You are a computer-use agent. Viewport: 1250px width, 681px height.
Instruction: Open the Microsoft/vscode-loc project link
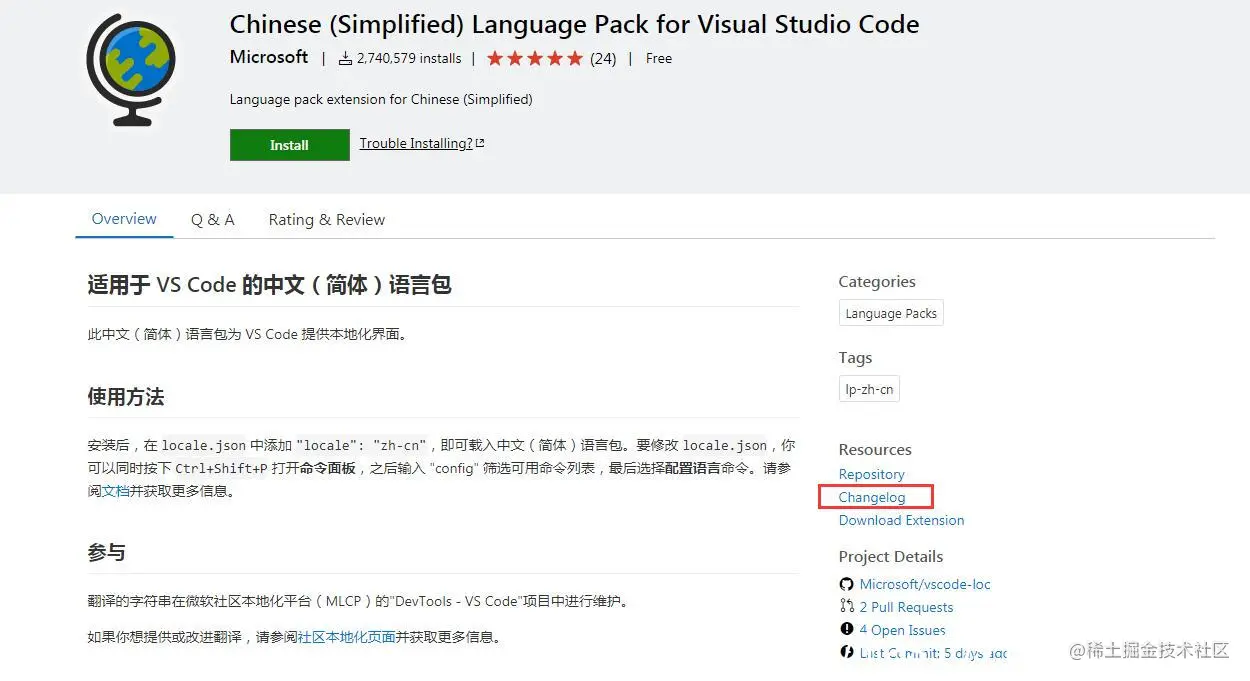coord(925,584)
